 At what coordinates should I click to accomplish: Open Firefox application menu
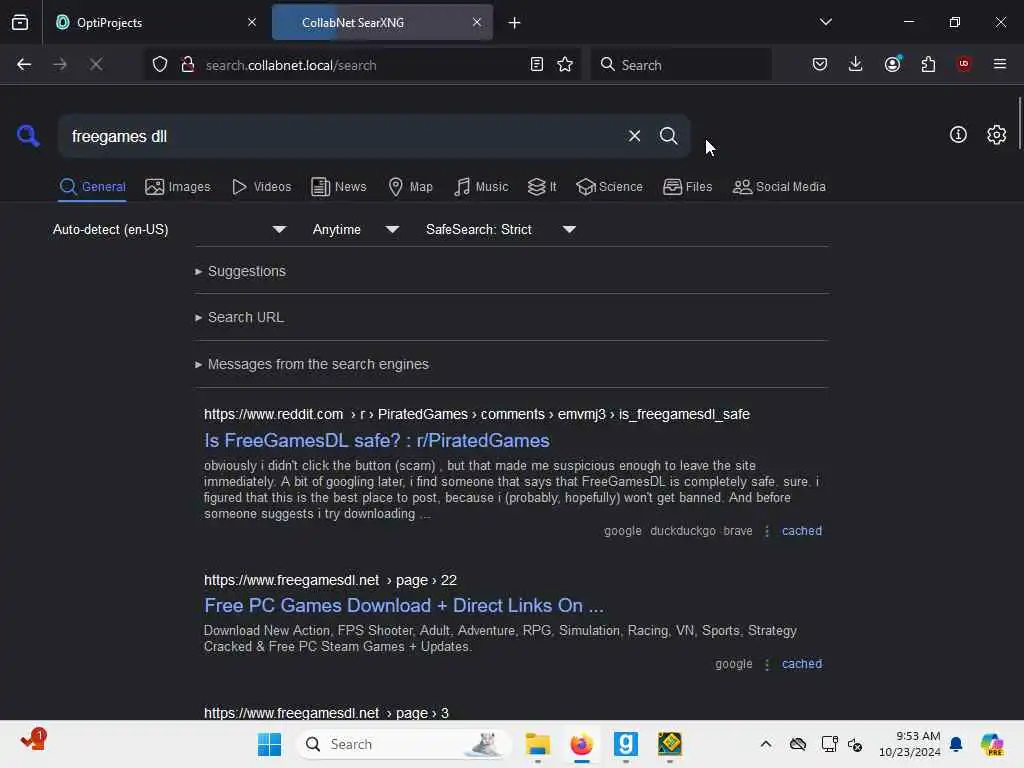pyautogui.click(x=999, y=64)
